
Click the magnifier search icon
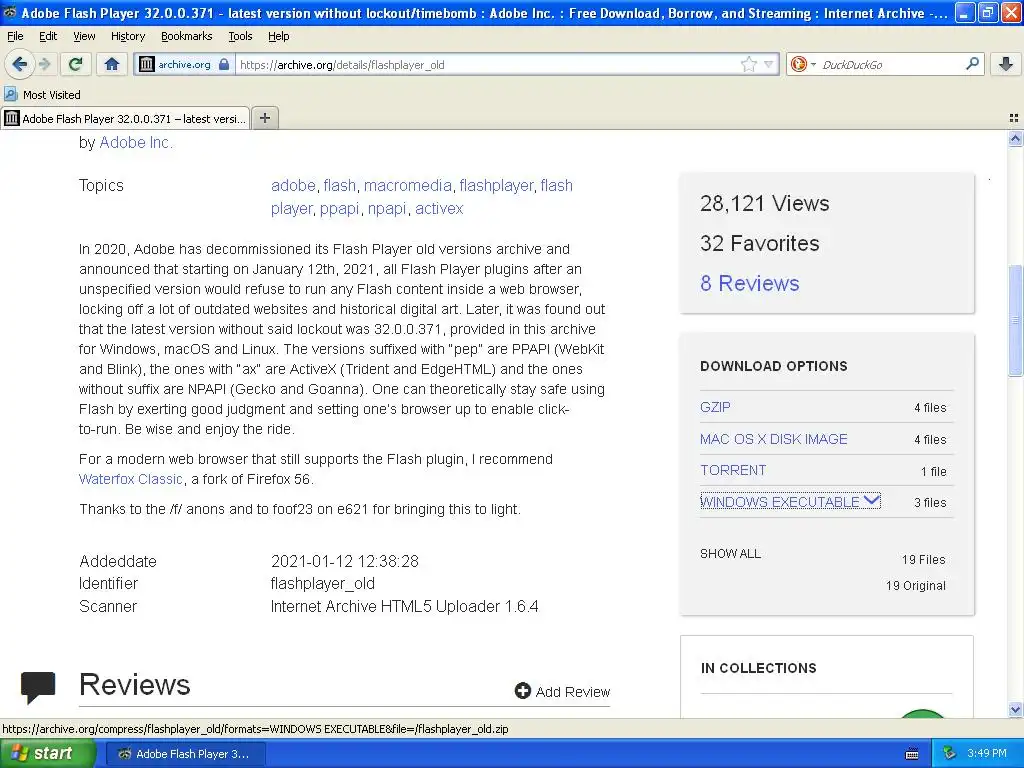(972, 63)
